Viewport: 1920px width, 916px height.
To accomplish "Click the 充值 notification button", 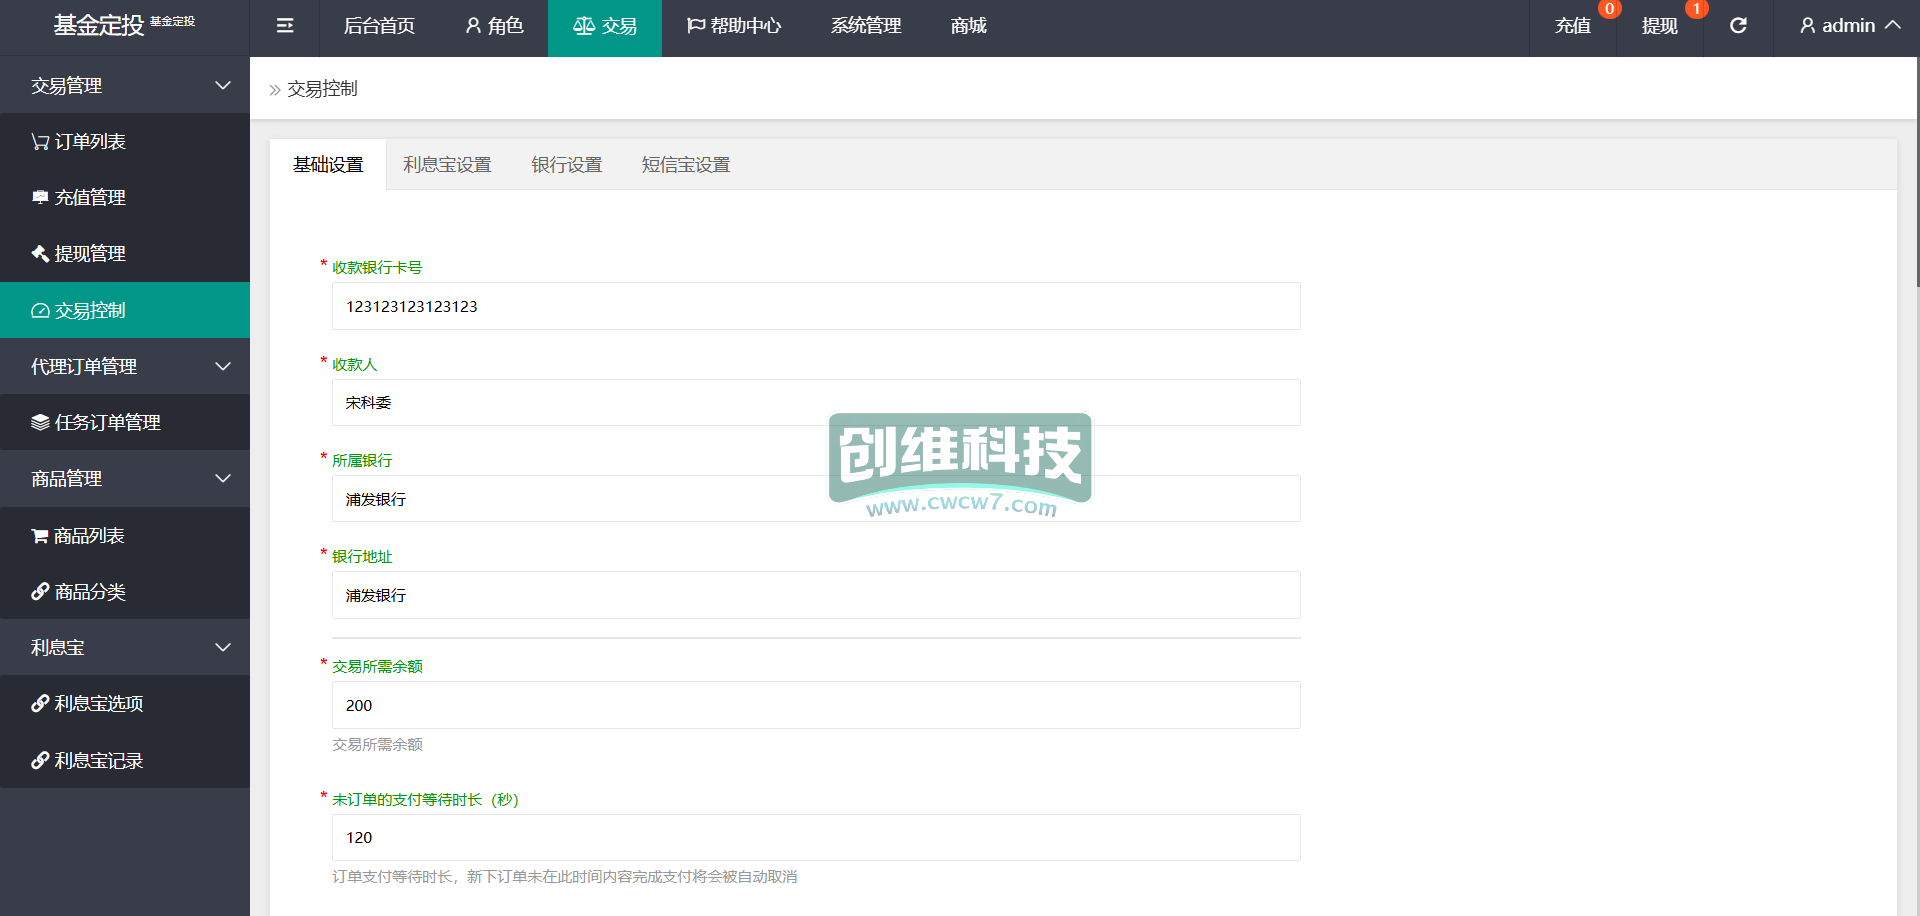I will coord(1572,26).
